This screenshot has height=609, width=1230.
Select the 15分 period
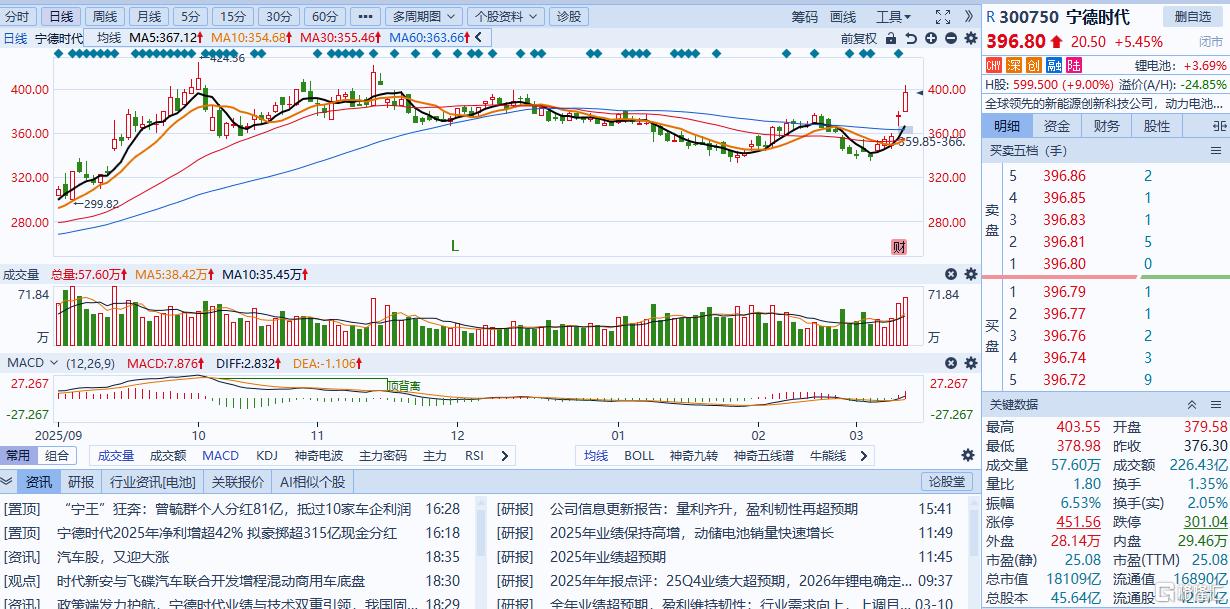pyautogui.click(x=232, y=17)
